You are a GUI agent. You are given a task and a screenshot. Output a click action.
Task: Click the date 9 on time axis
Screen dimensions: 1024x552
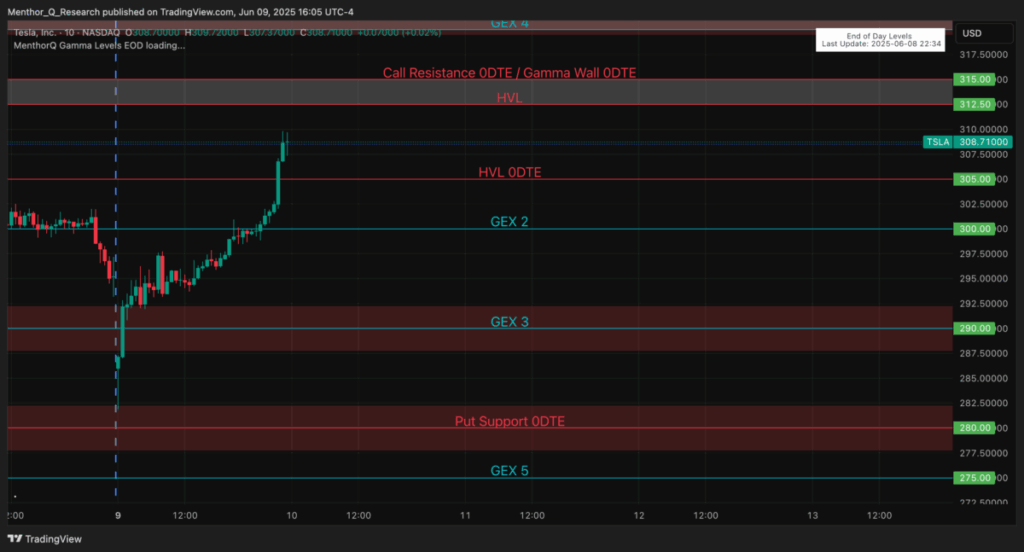[118, 515]
